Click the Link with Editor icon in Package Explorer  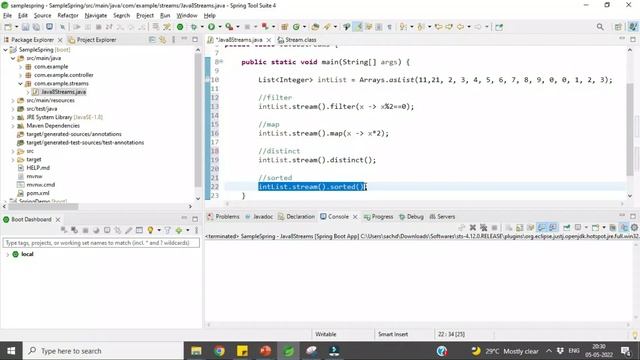click(163, 40)
